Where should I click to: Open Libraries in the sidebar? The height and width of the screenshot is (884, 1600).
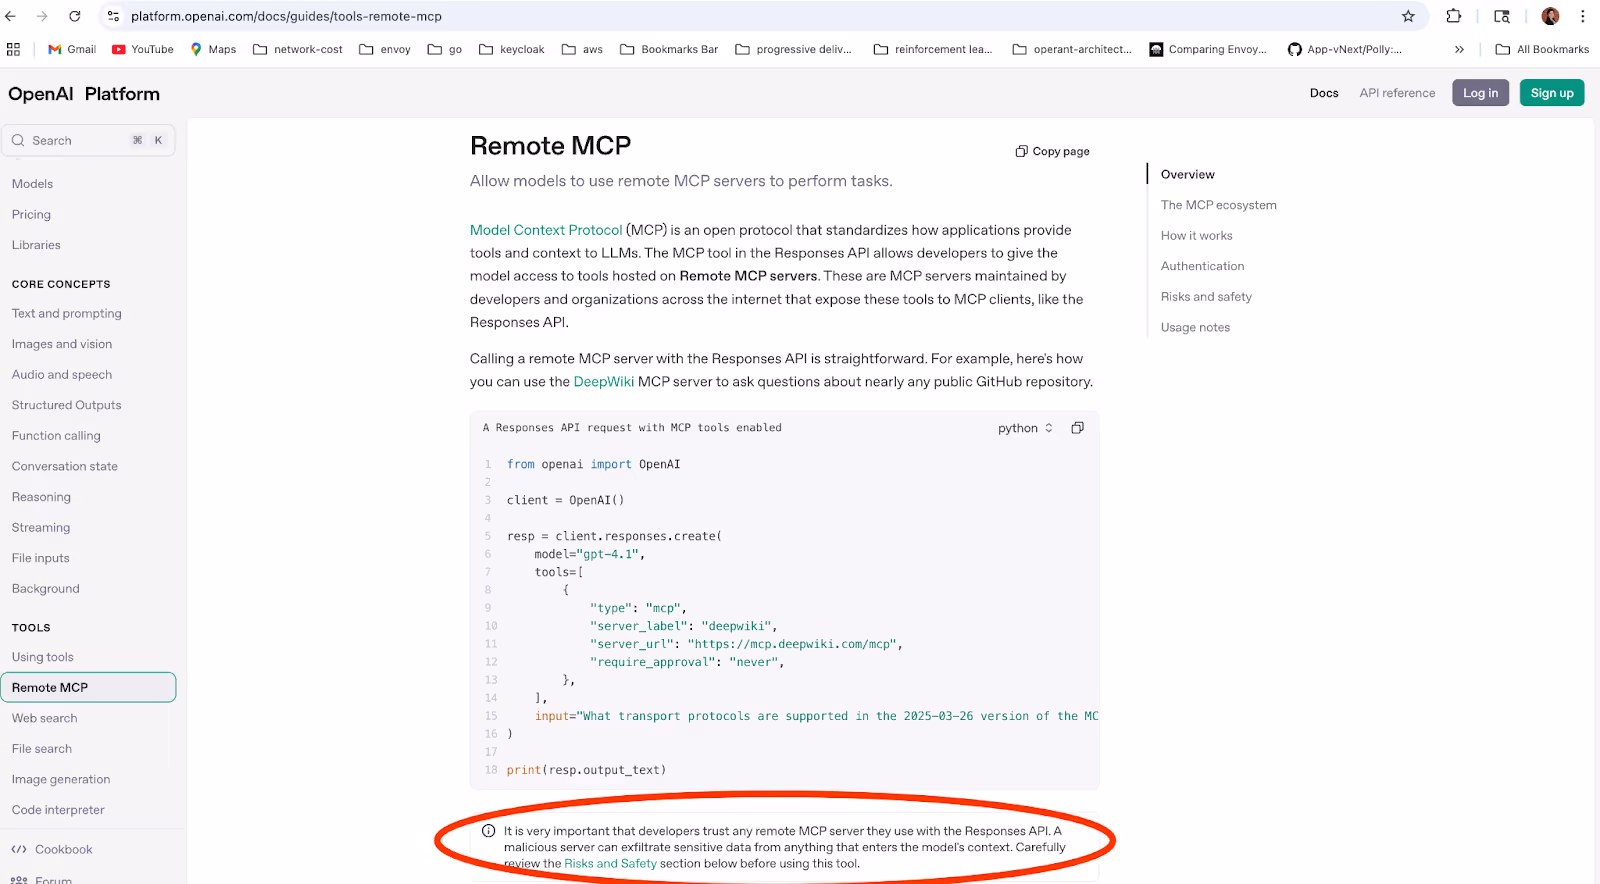click(x=36, y=245)
